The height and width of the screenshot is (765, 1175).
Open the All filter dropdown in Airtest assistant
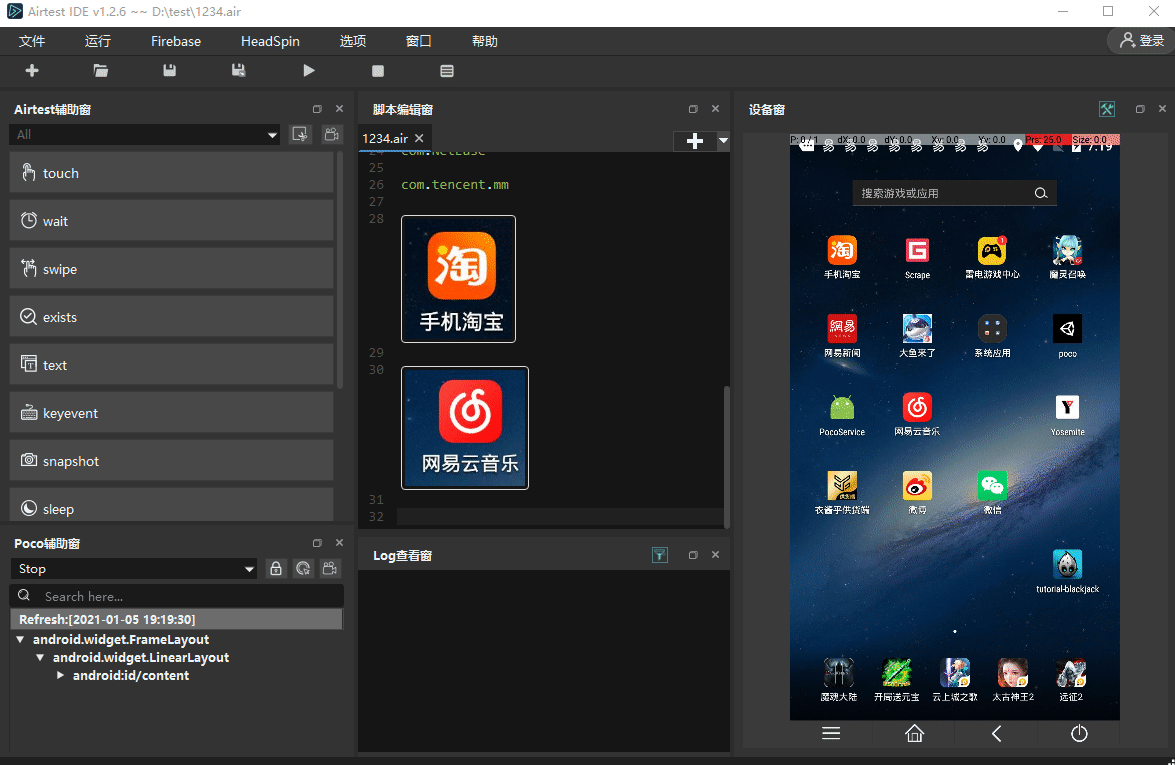pos(145,134)
